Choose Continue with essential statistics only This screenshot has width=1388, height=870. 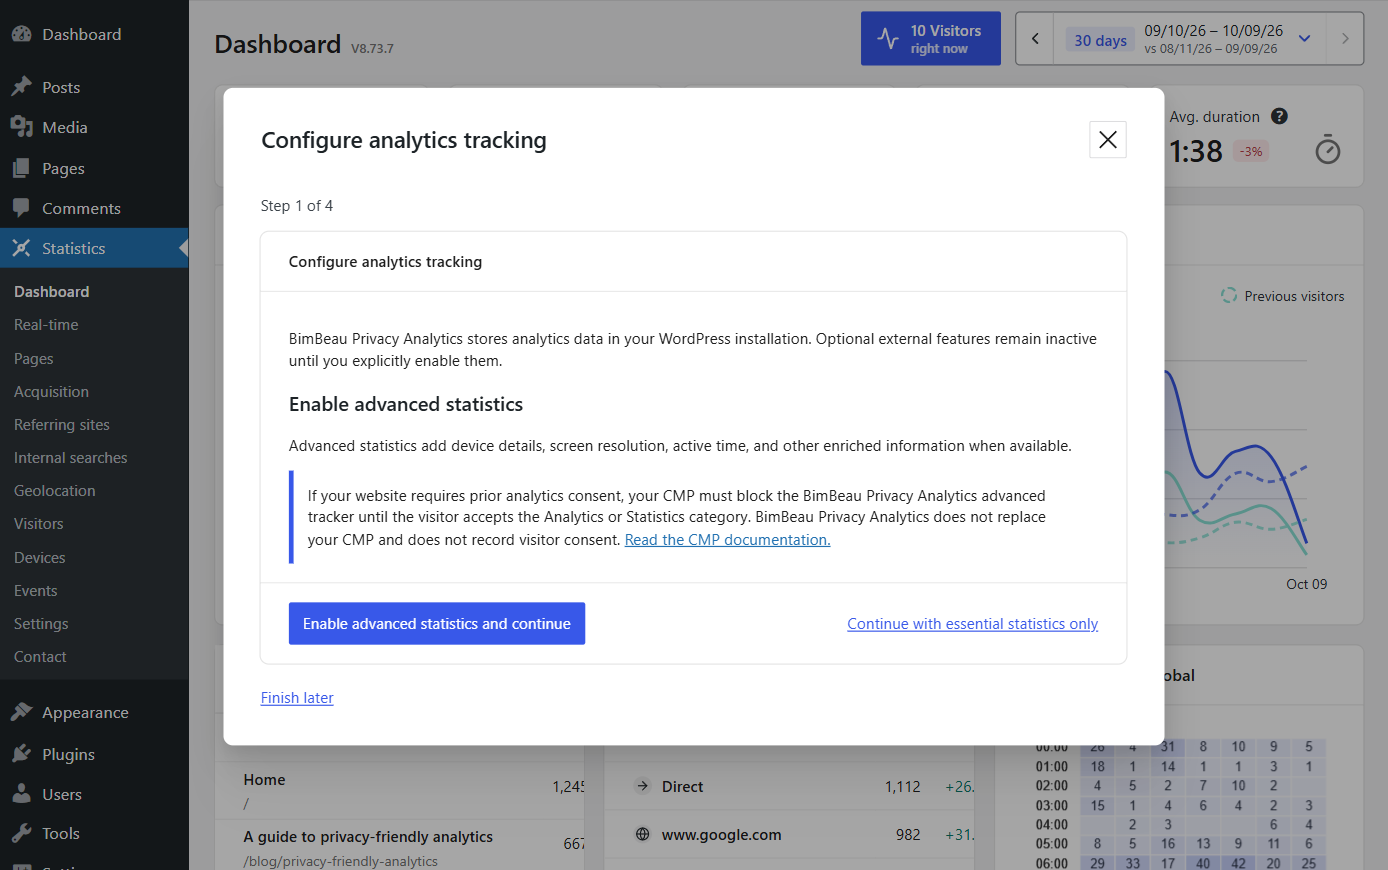click(x=972, y=623)
